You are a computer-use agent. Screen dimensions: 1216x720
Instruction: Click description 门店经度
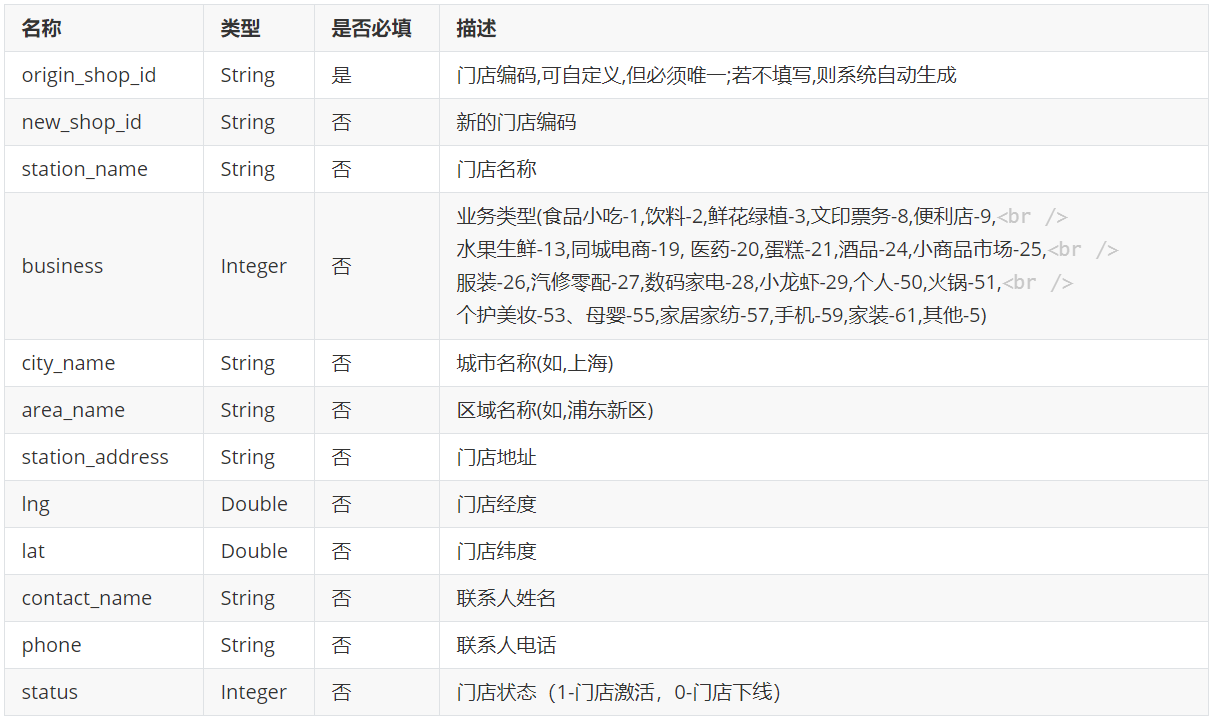497,504
